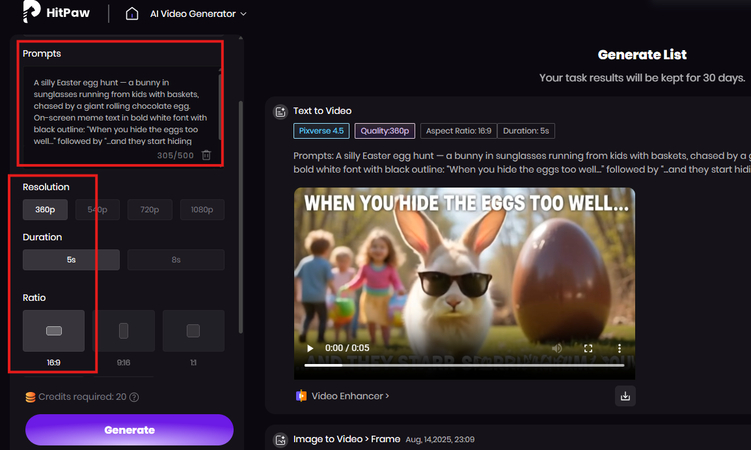Click the HitPaw logo
The height and width of the screenshot is (450, 751).
56,12
